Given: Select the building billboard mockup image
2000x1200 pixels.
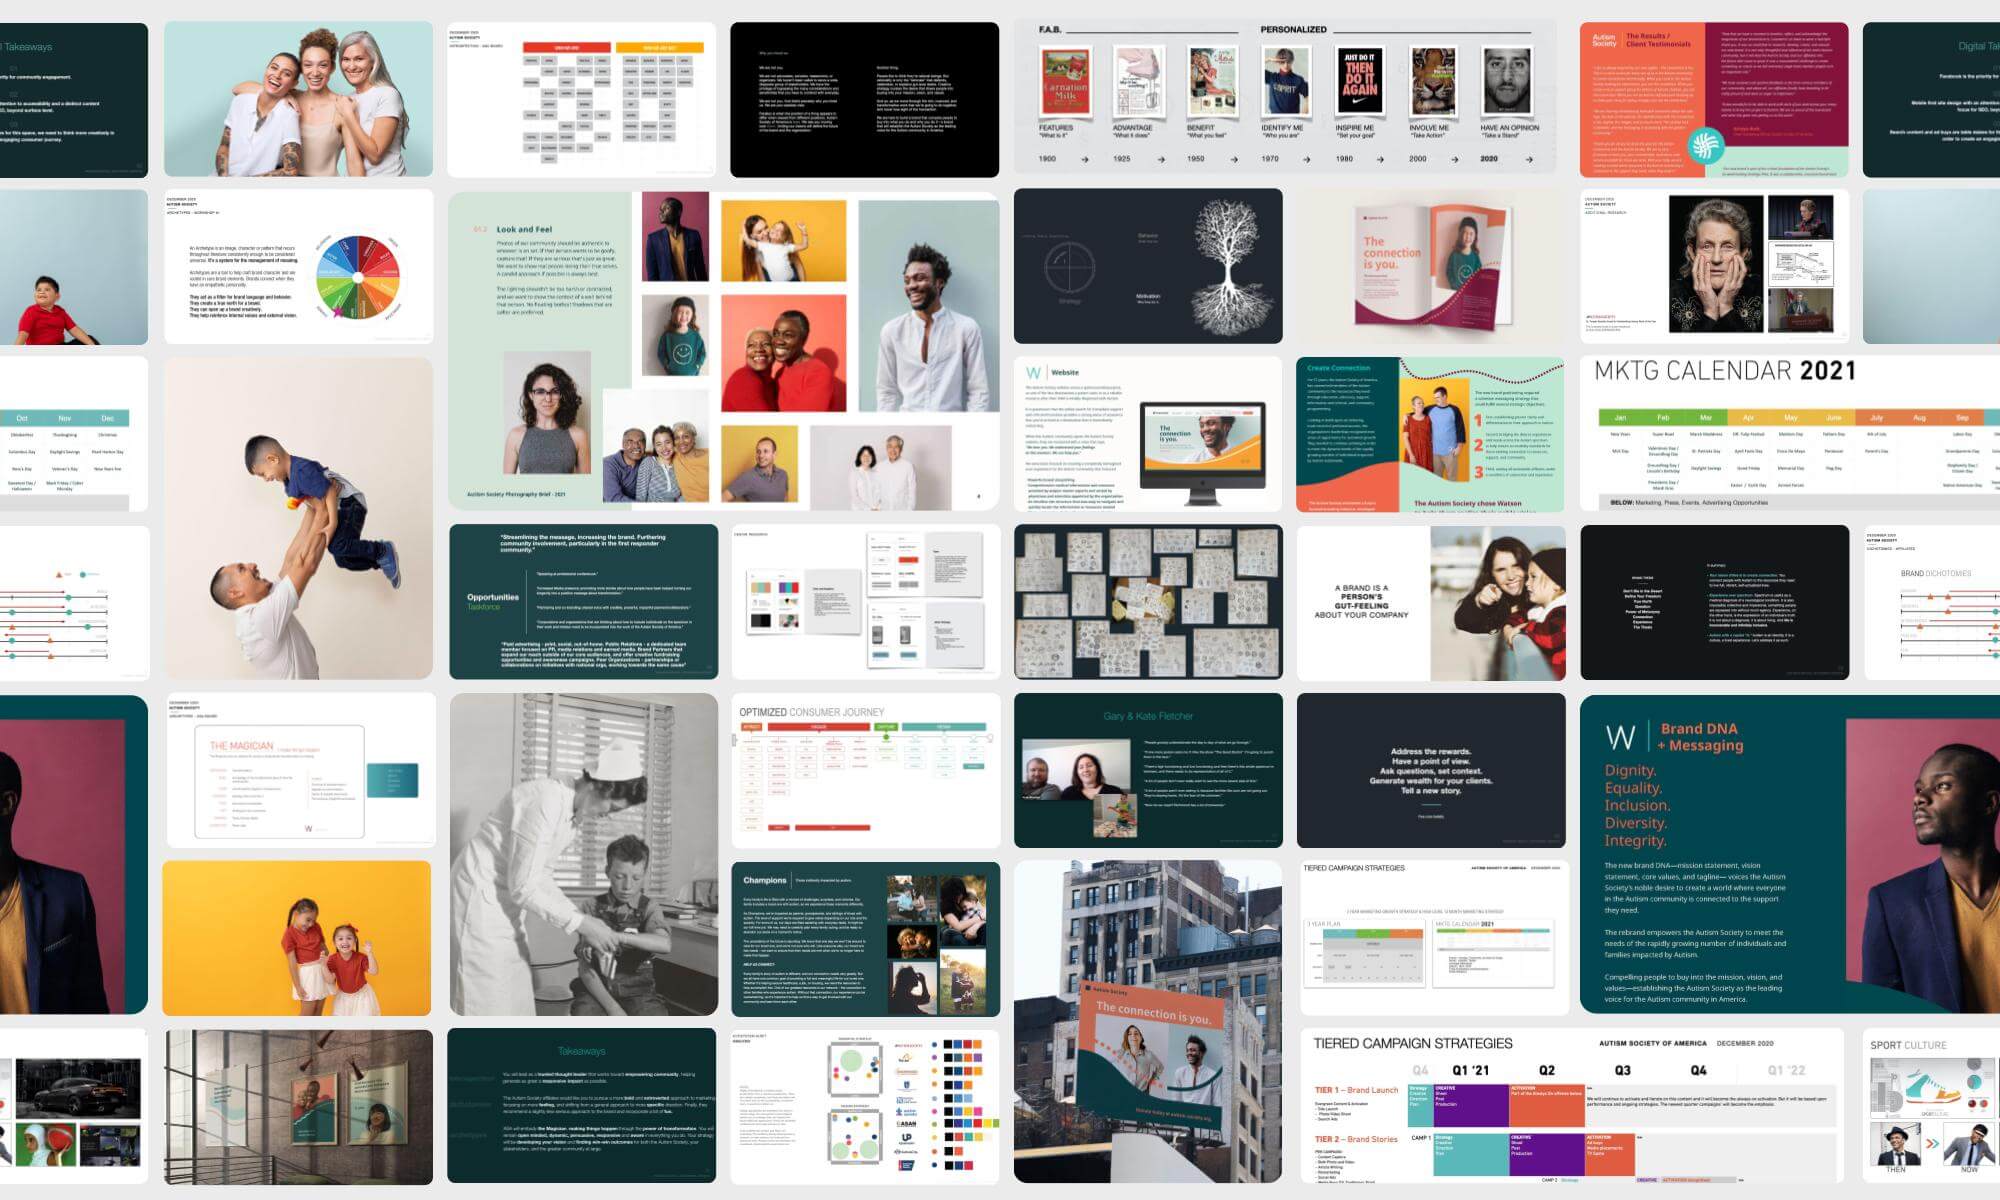Looking at the screenshot, I should pos(1148,1021).
